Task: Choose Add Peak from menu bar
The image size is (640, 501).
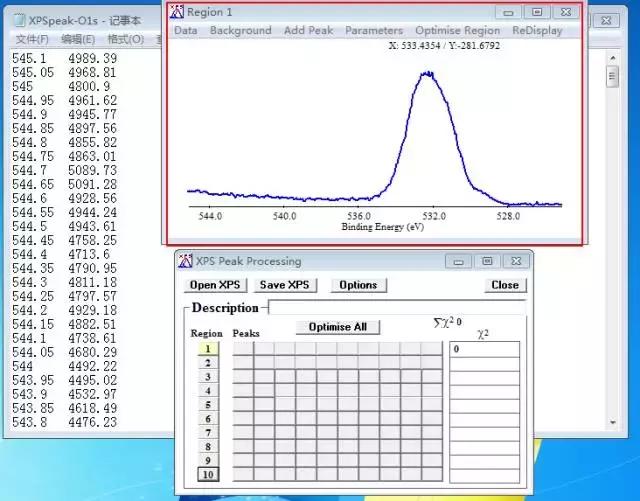Action: coord(309,31)
